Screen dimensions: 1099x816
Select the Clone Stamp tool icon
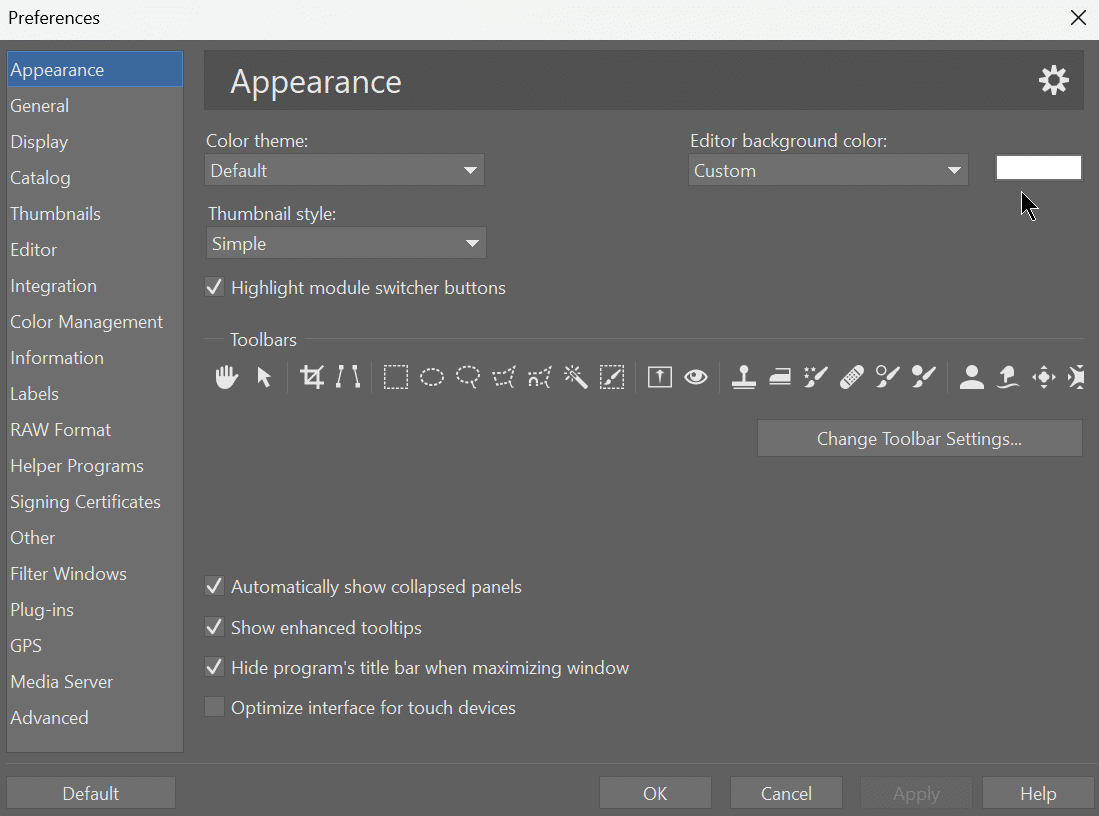click(743, 377)
